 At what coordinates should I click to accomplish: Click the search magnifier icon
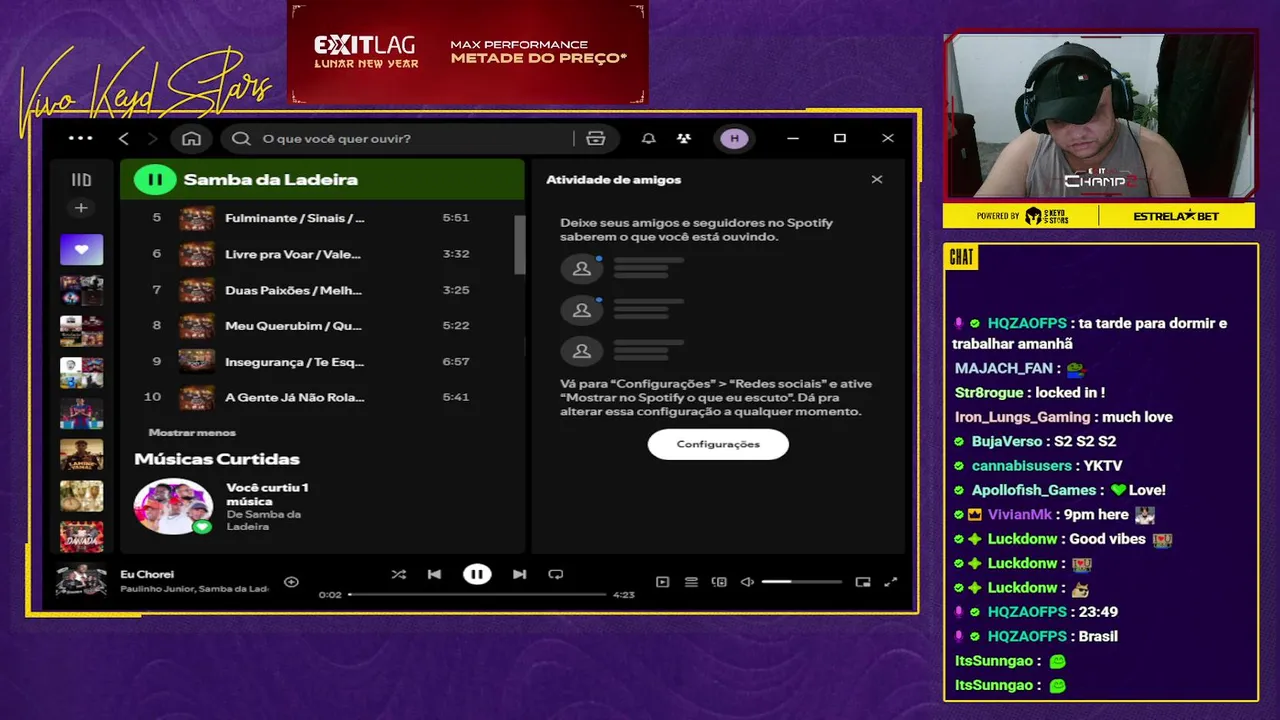click(x=241, y=139)
